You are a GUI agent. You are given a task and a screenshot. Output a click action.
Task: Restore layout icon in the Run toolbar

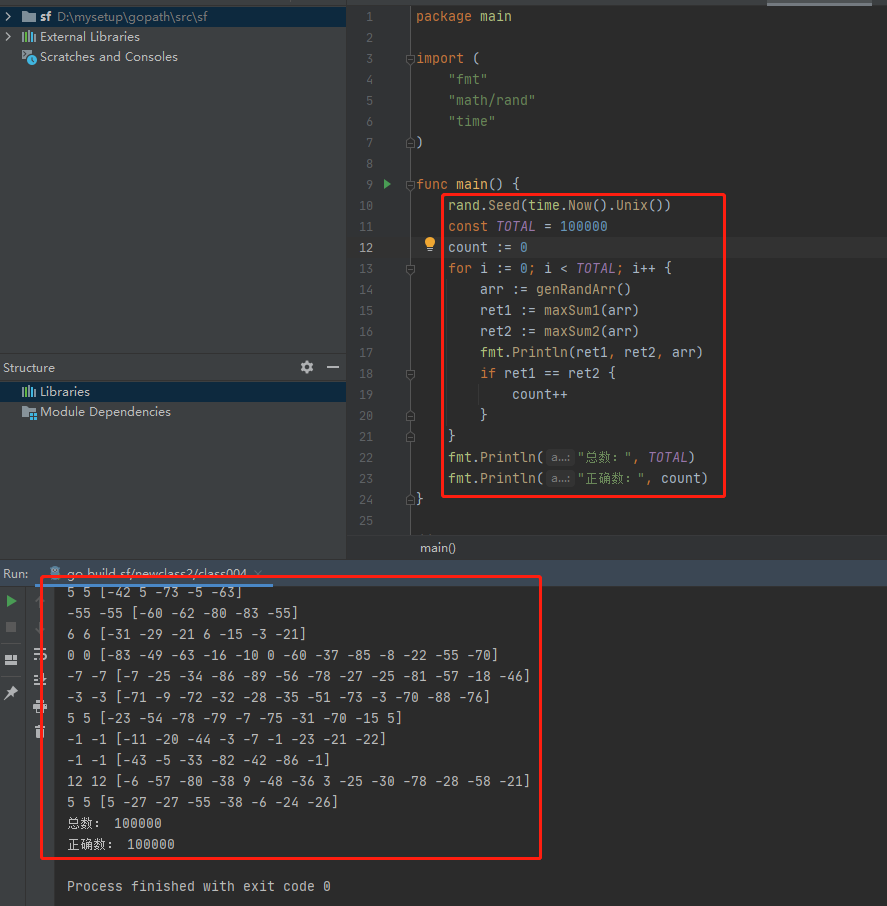coord(11,660)
